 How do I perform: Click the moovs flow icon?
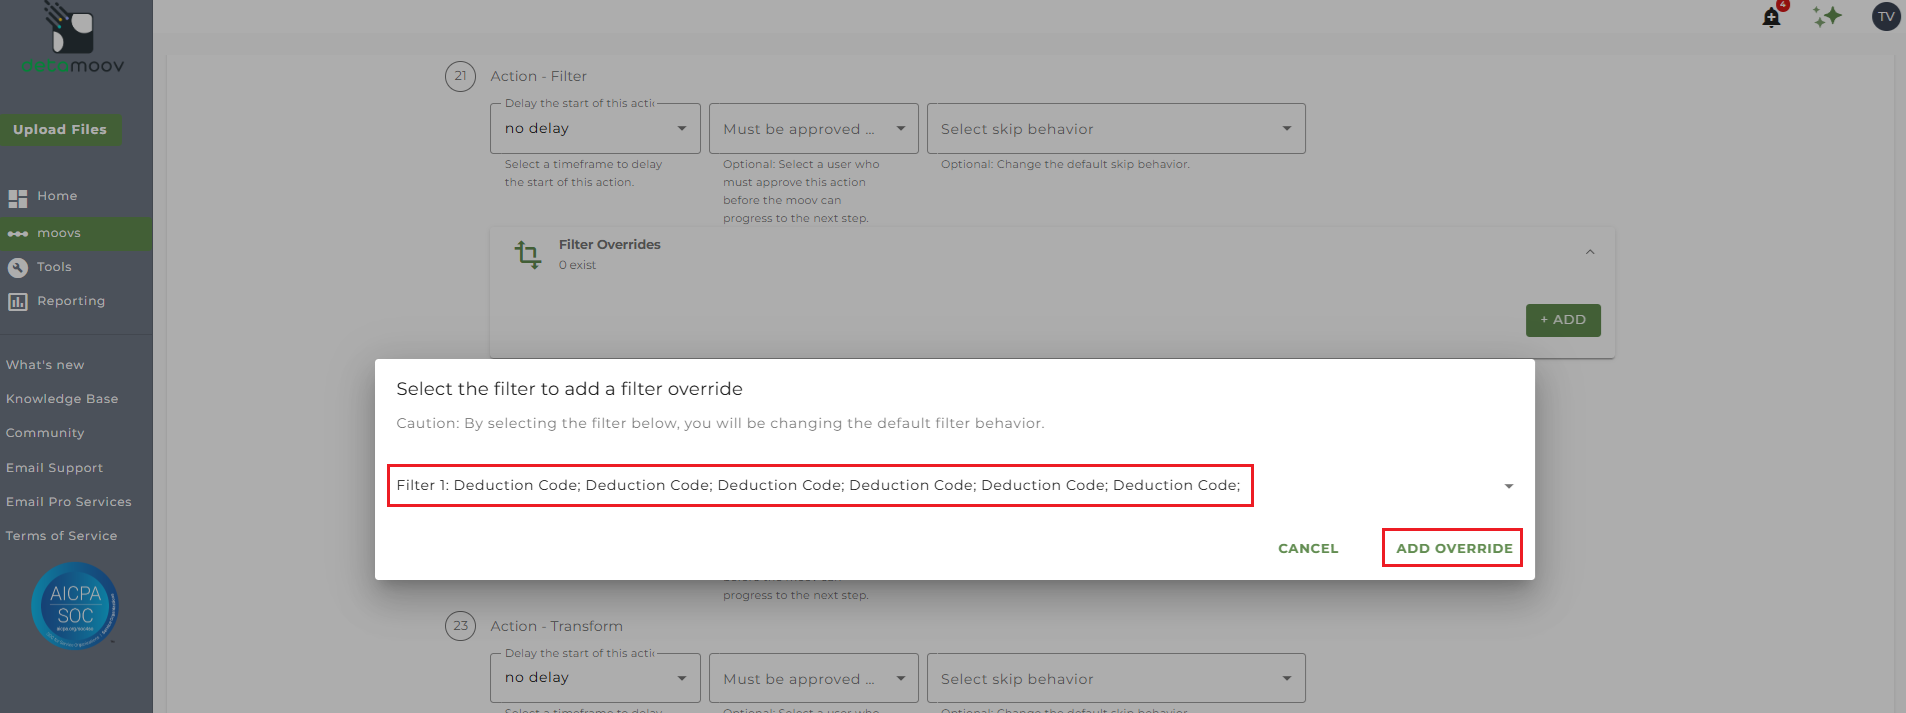(18, 234)
